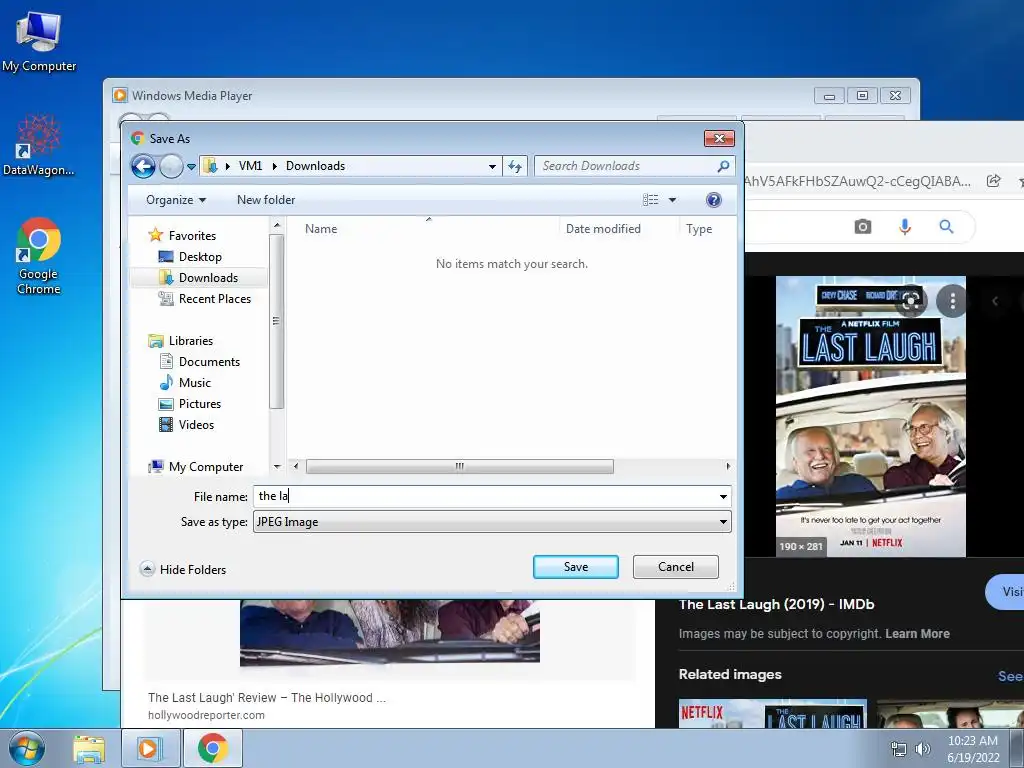Click Downloads in the address breadcrumb
This screenshot has width=1024, height=768.
click(315, 166)
